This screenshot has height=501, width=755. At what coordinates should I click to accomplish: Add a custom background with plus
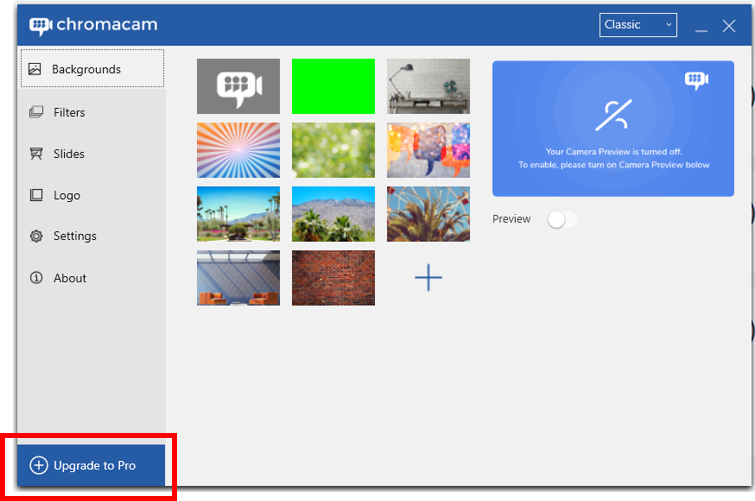[429, 278]
